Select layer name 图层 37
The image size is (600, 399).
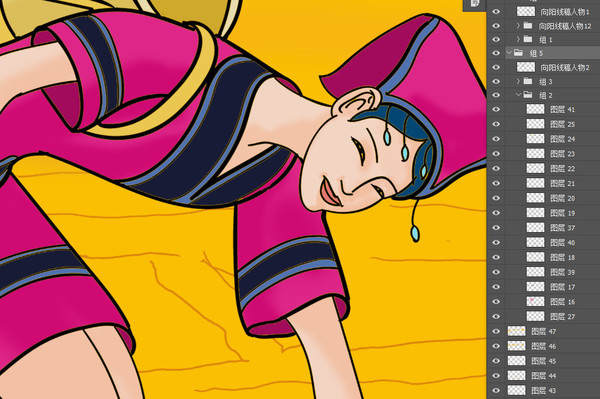[x=562, y=228]
